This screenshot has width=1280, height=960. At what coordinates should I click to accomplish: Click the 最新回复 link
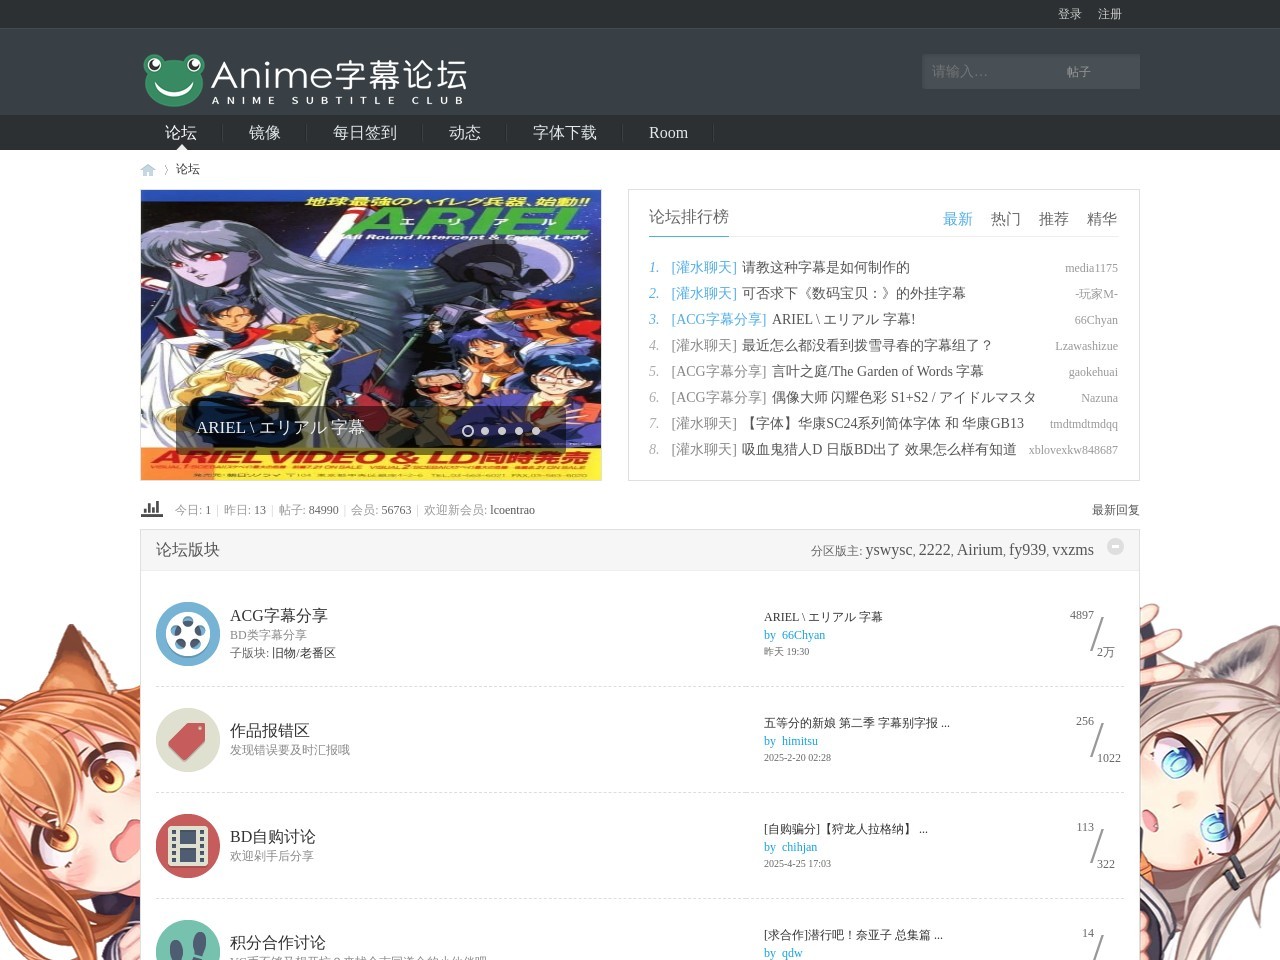pyautogui.click(x=1116, y=510)
